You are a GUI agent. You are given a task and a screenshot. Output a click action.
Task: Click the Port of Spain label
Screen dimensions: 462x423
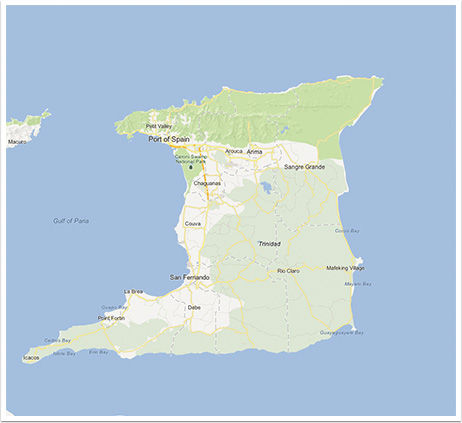tap(169, 139)
